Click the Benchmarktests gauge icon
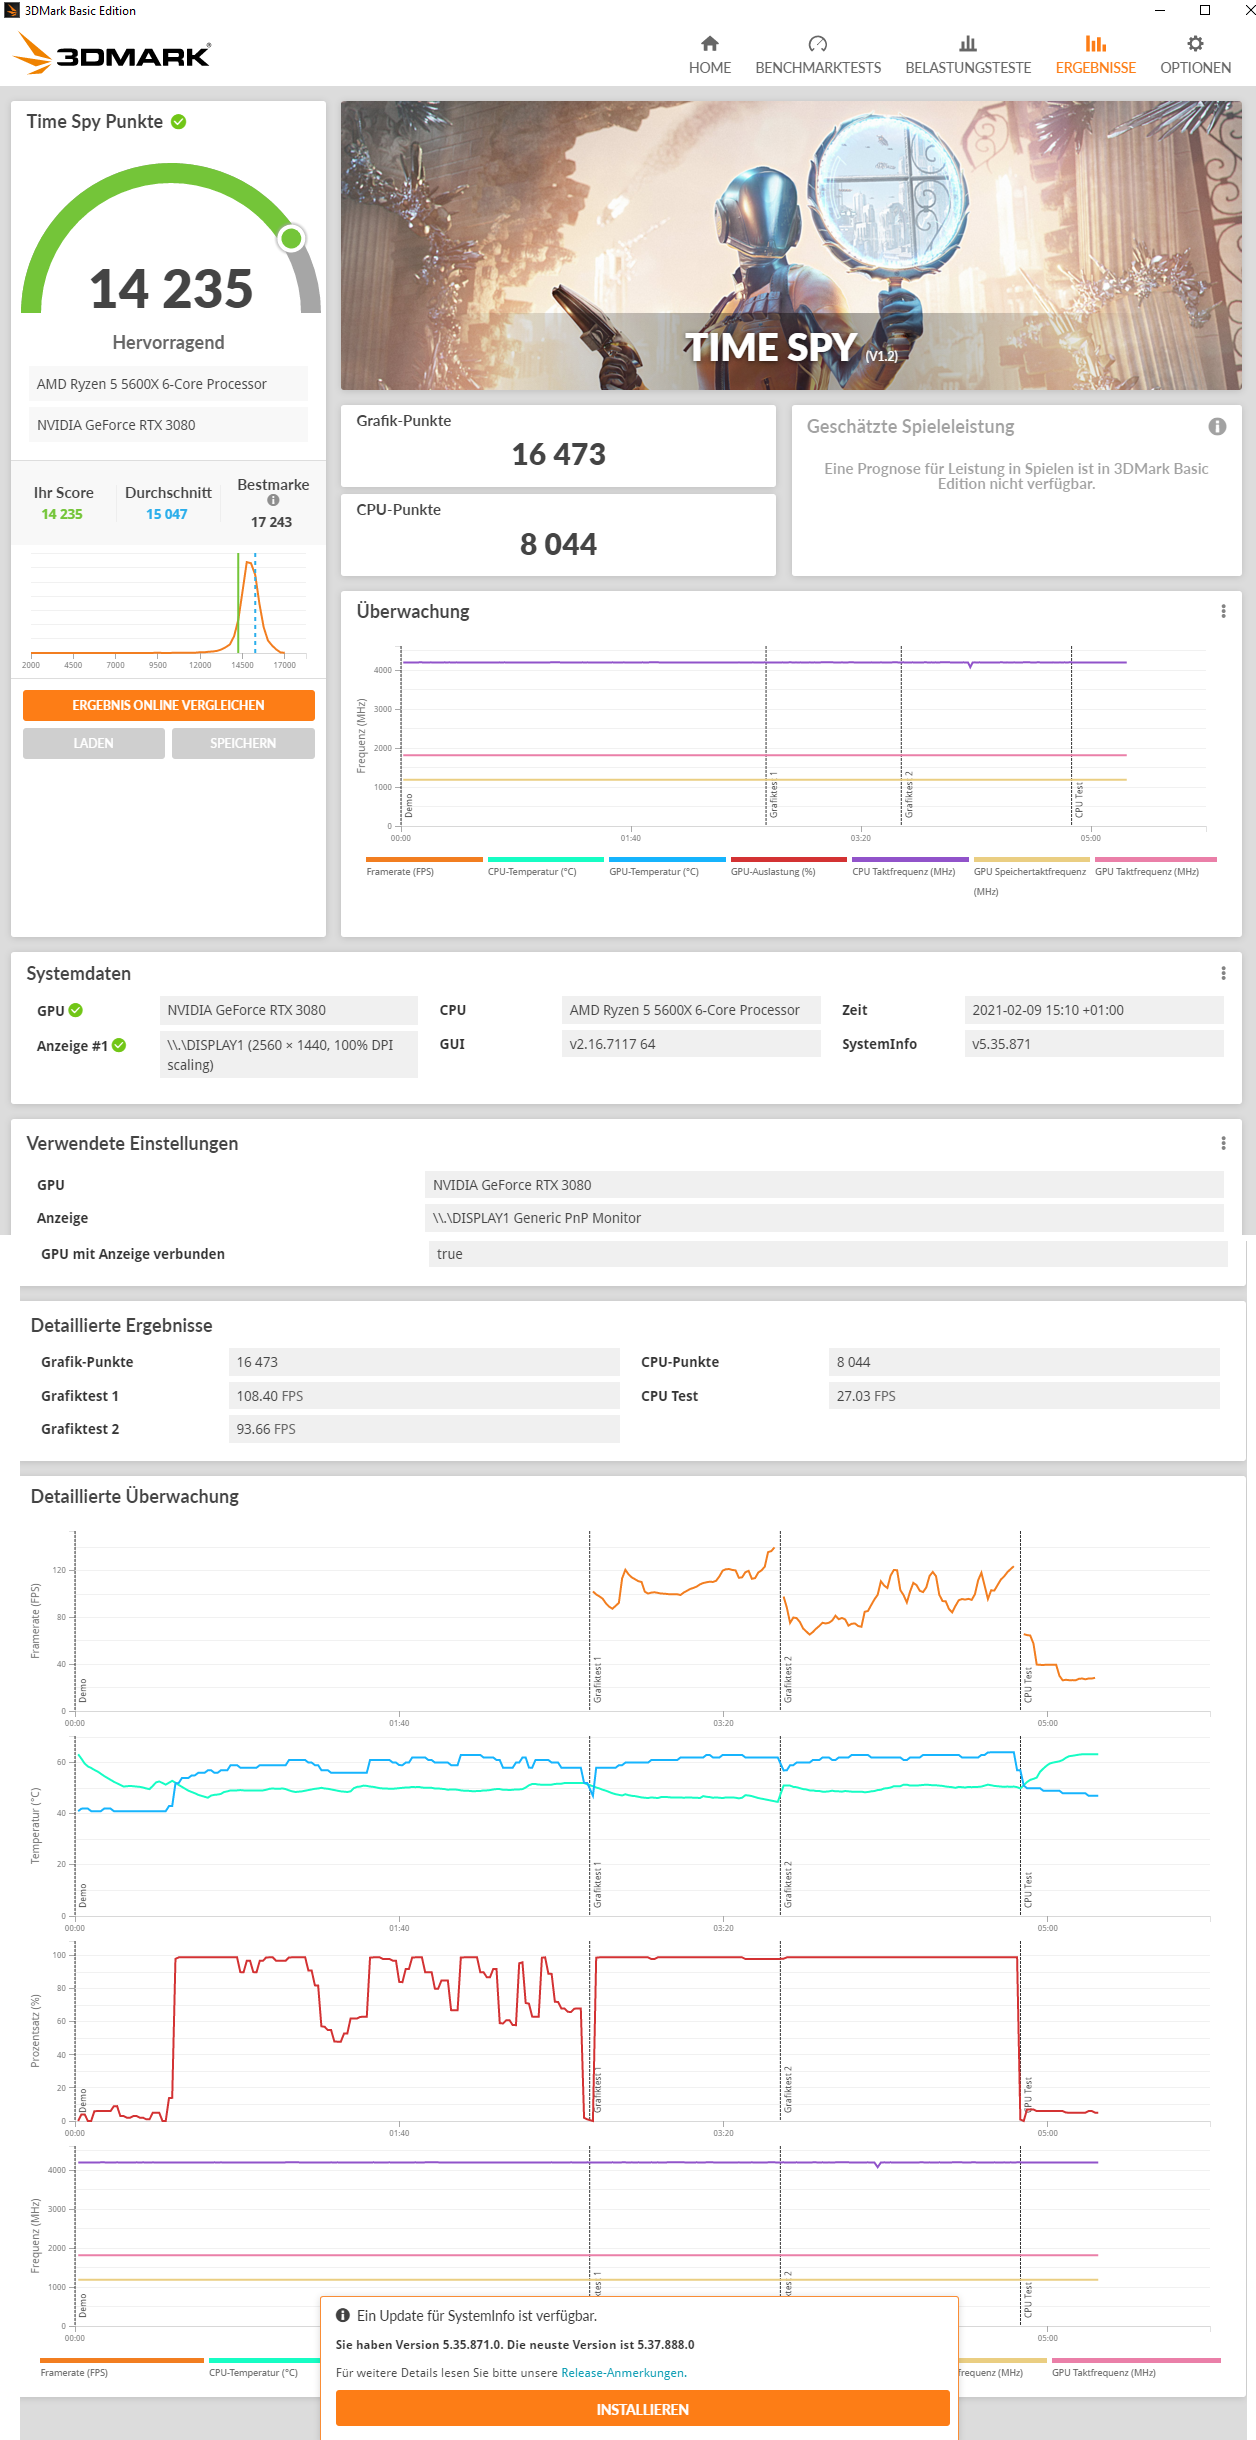Screen dimensions: 1256x2440 (818, 43)
